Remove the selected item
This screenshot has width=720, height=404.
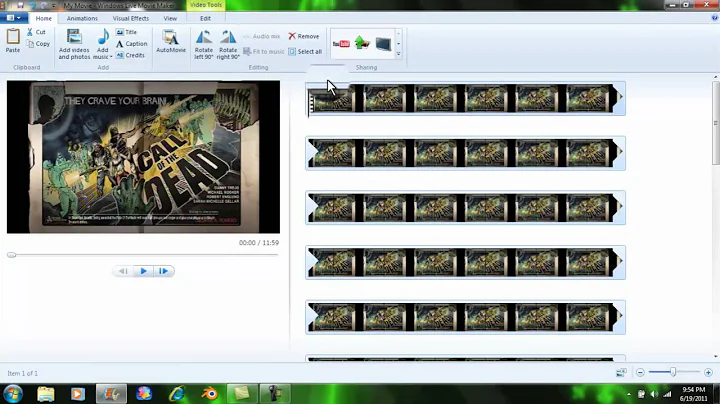tap(304, 36)
